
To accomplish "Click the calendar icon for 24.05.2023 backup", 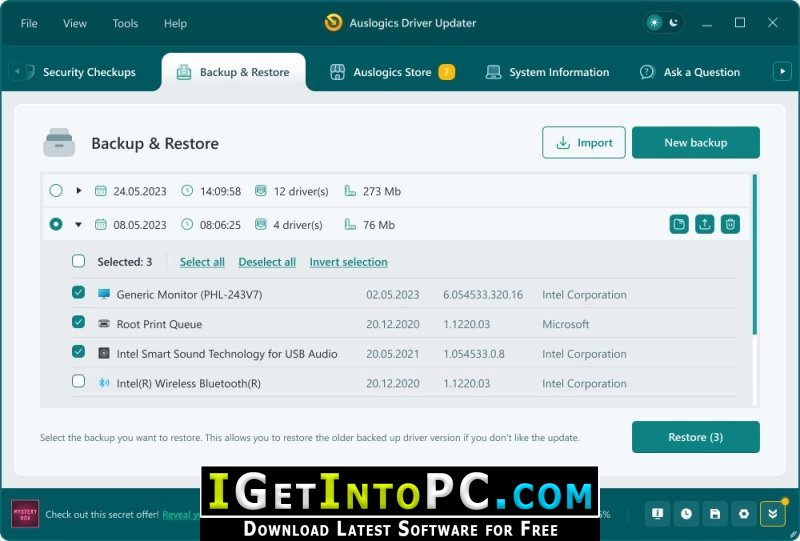I will [101, 191].
